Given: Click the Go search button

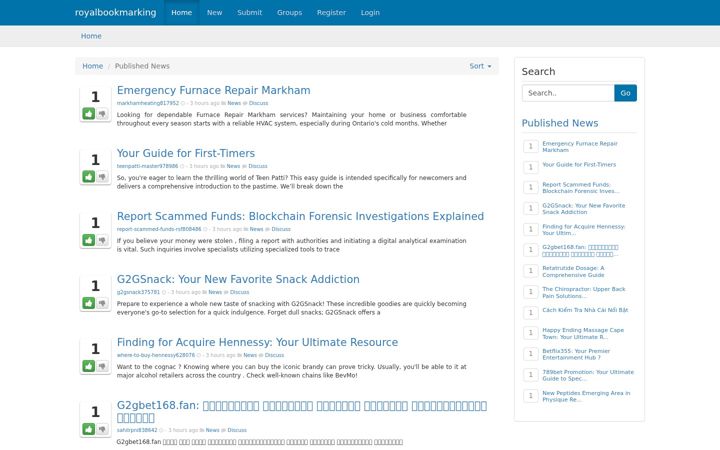Looking at the screenshot, I should click(625, 93).
